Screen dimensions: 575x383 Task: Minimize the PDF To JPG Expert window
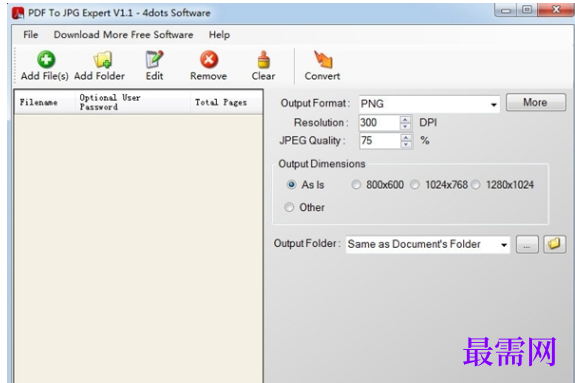[506, 10]
